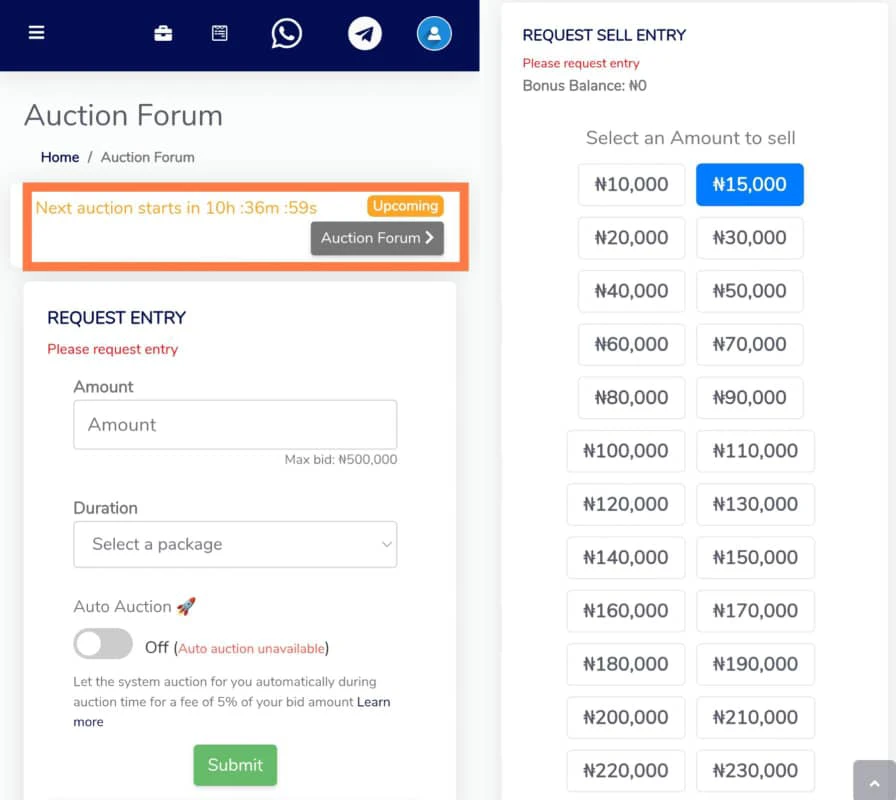The image size is (896, 800).
Task: Pick ₦120,000 amount option
Action: coord(626,504)
